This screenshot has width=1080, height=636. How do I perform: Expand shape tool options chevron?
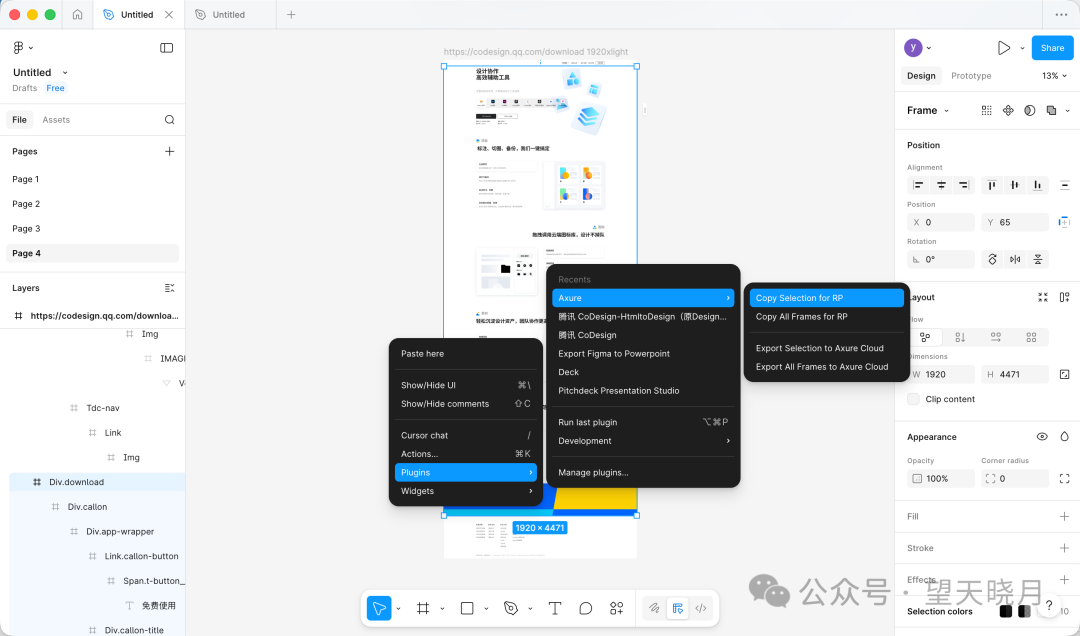click(486, 608)
